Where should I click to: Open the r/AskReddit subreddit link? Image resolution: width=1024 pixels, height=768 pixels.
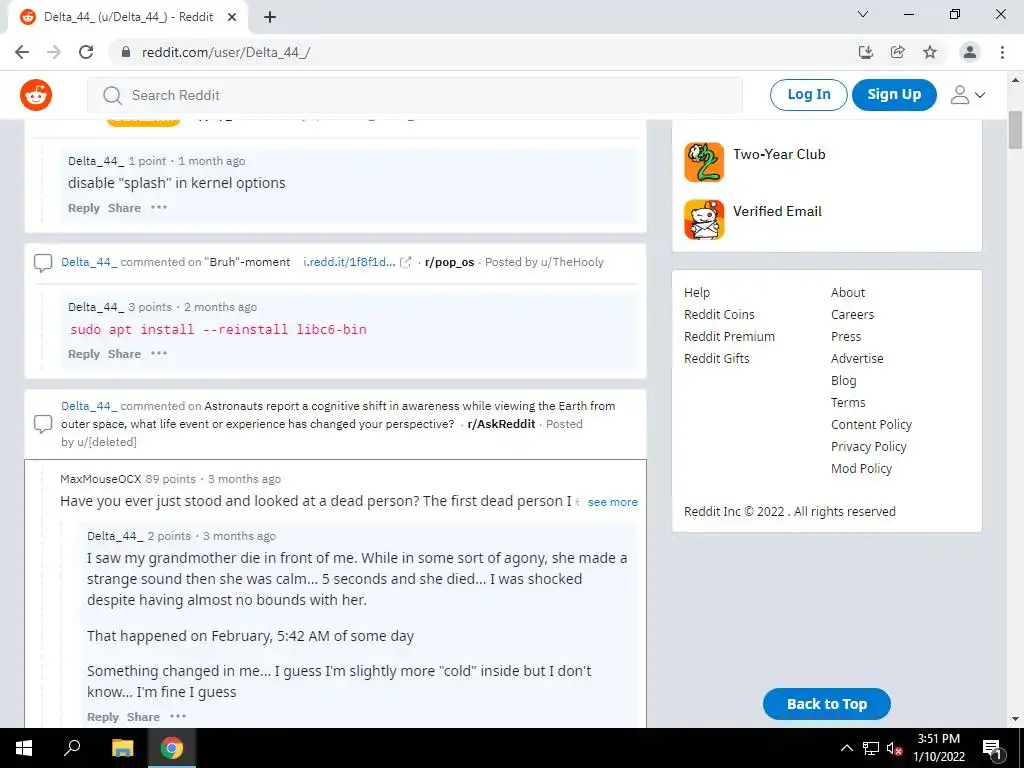501,424
